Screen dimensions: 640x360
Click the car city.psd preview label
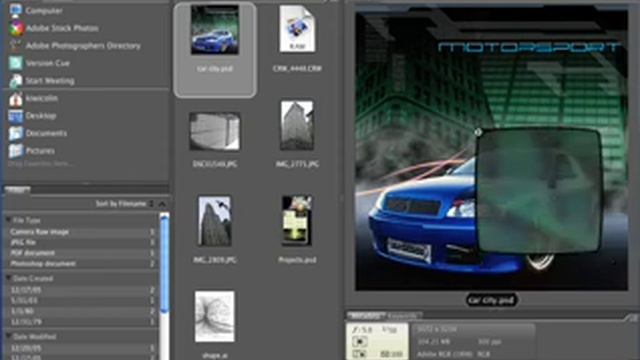[491, 300]
